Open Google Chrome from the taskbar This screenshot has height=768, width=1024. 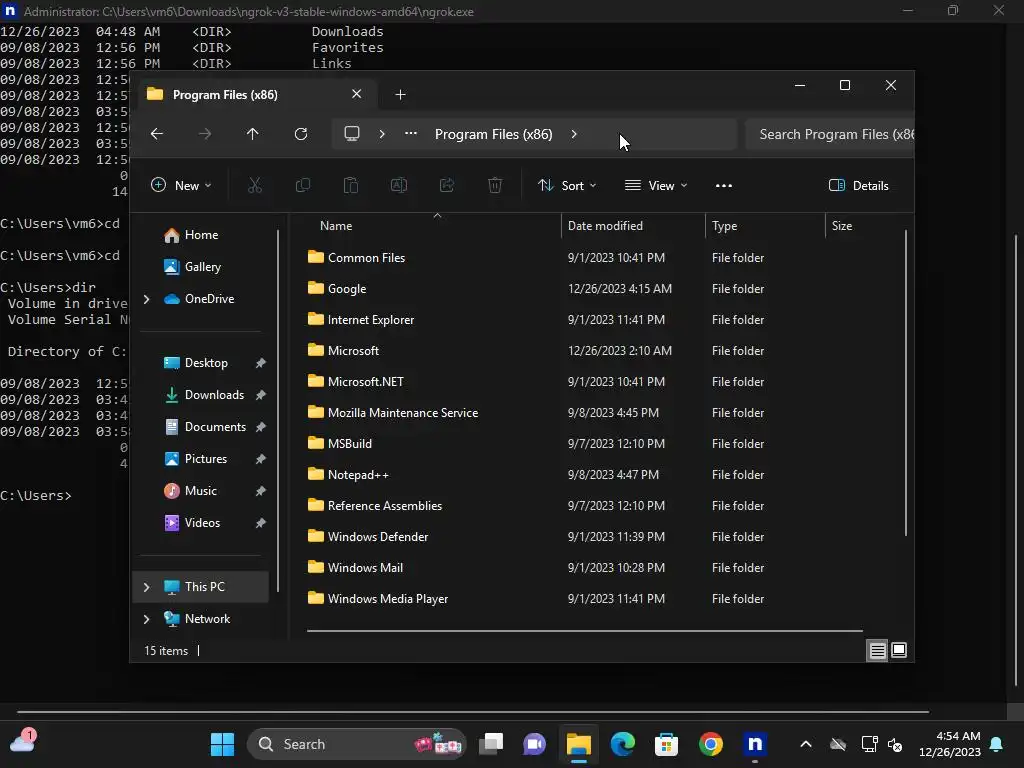[x=711, y=744]
